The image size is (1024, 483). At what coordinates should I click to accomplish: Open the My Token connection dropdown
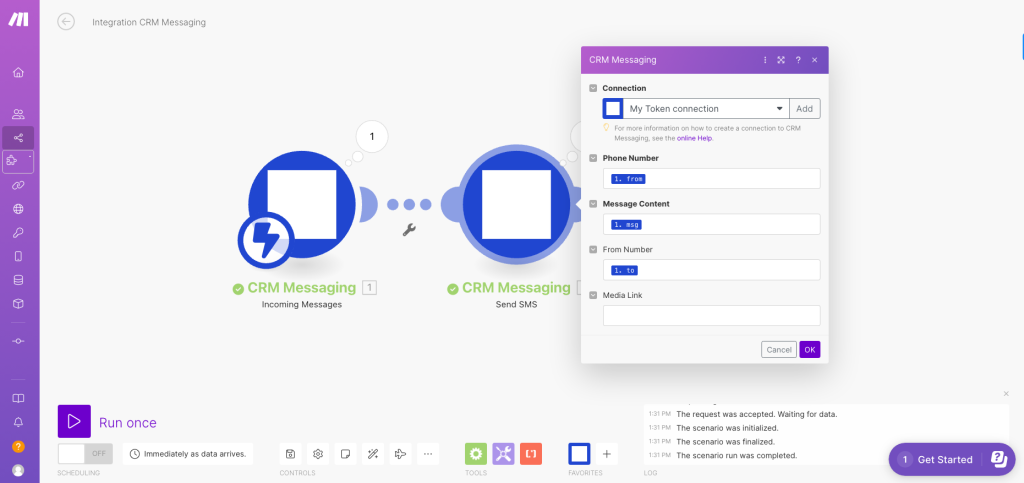[x=706, y=108]
